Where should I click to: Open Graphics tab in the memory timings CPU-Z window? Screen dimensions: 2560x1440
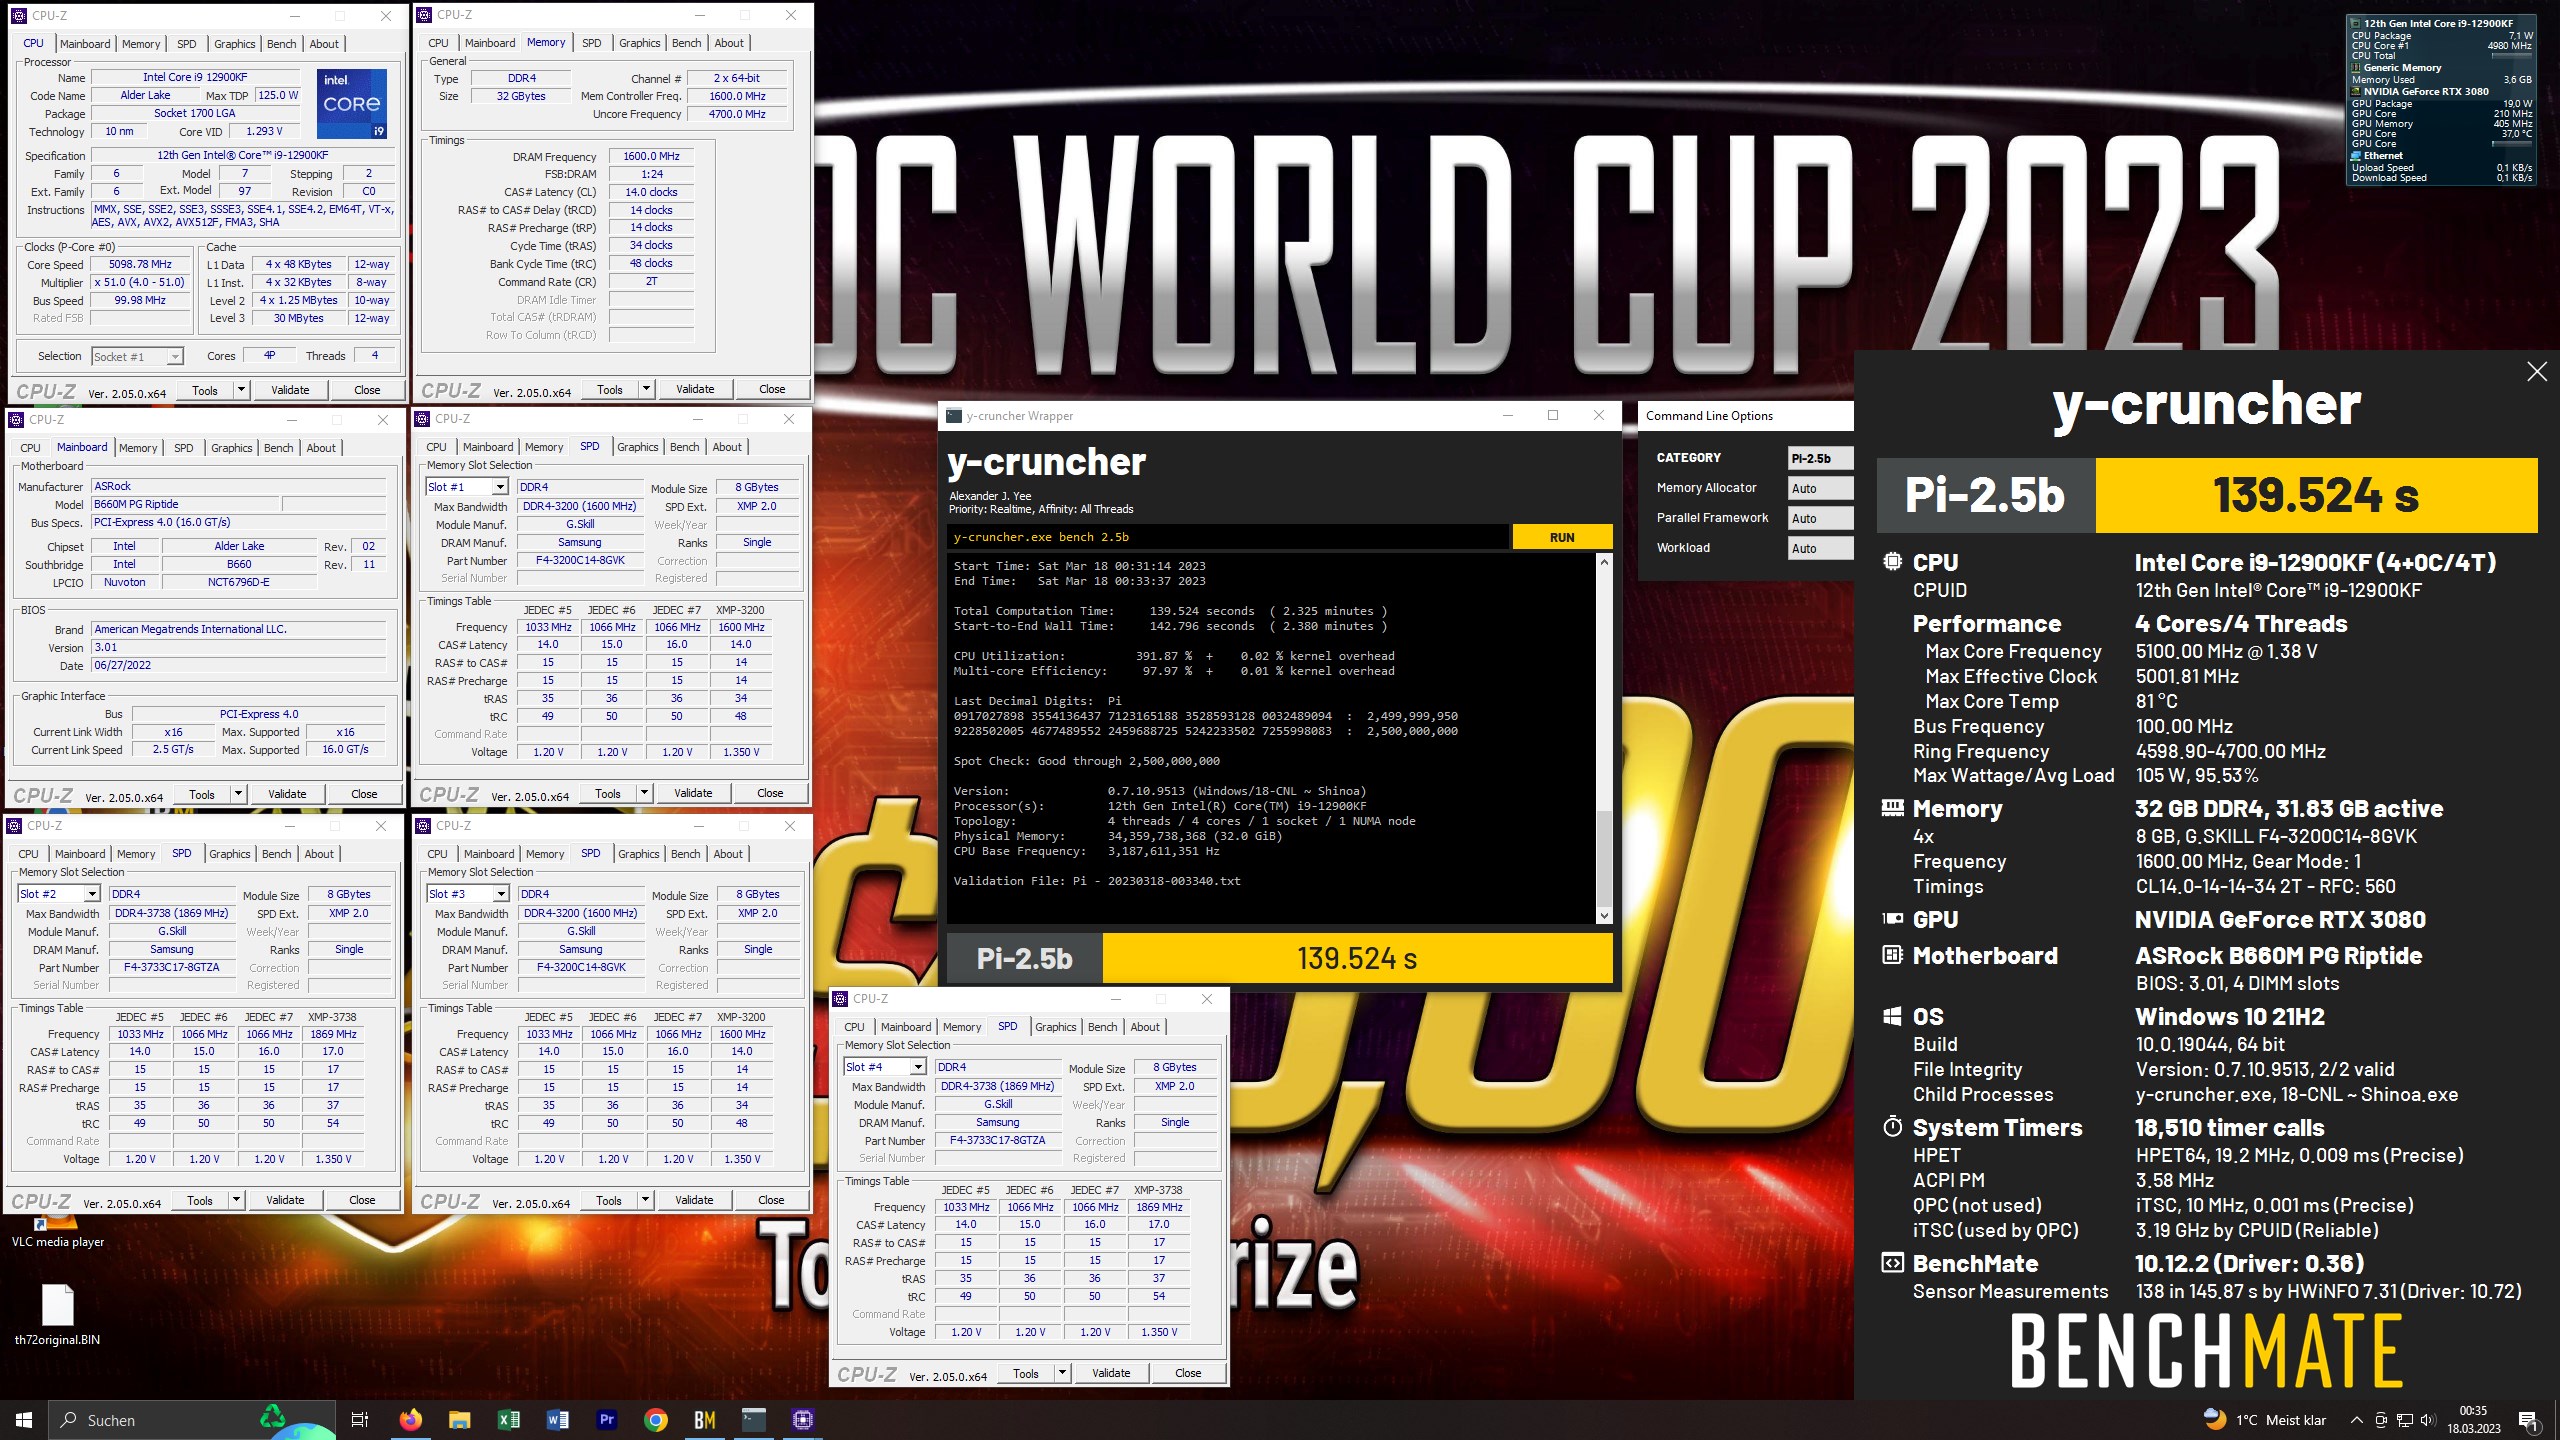coord(639,43)
